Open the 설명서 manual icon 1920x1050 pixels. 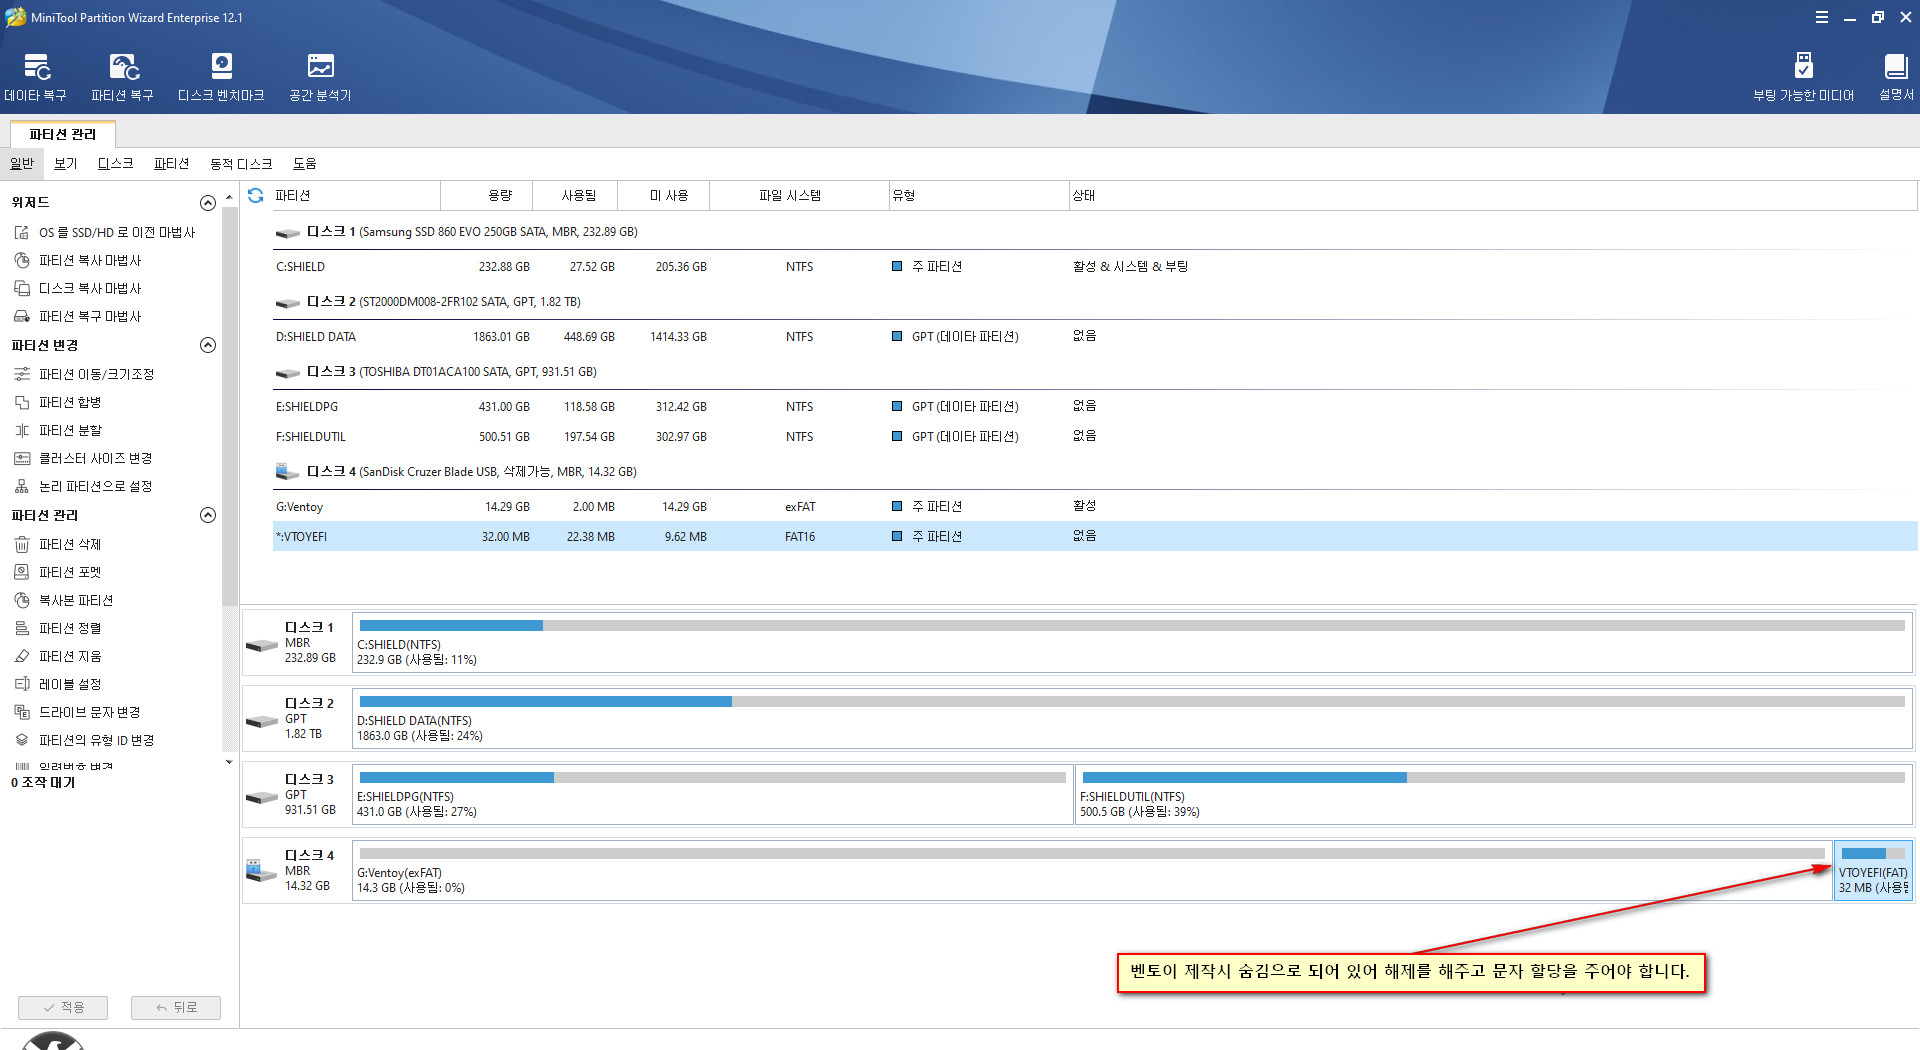tap(1896, 77)
